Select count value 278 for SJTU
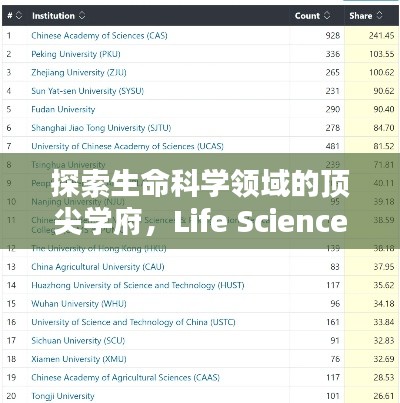Viewport: 400px width, 403px height. [x=333, y=128]
